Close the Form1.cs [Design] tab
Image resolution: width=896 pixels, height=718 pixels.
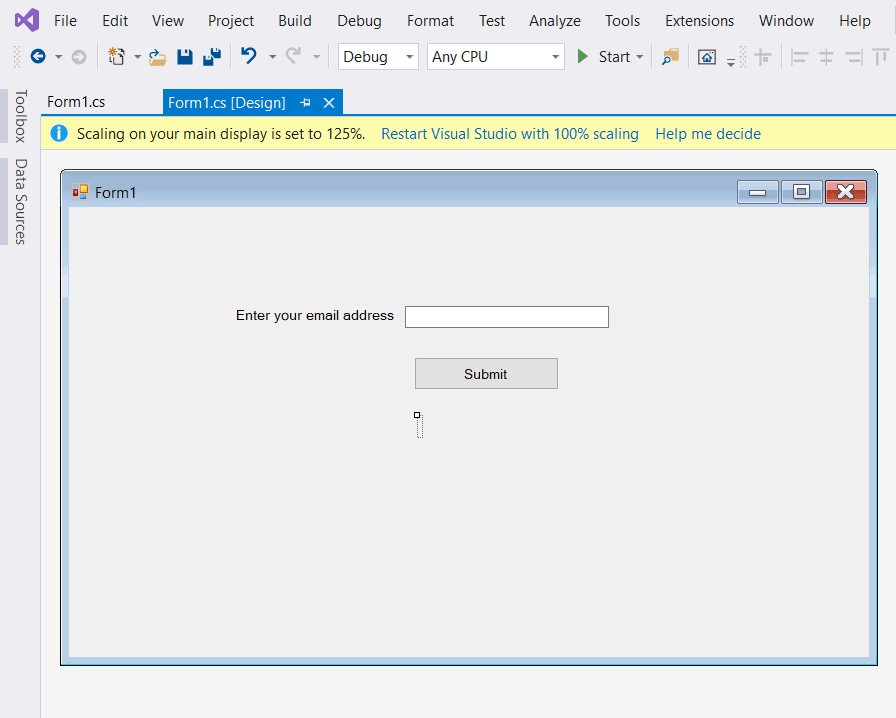(329, 103)
